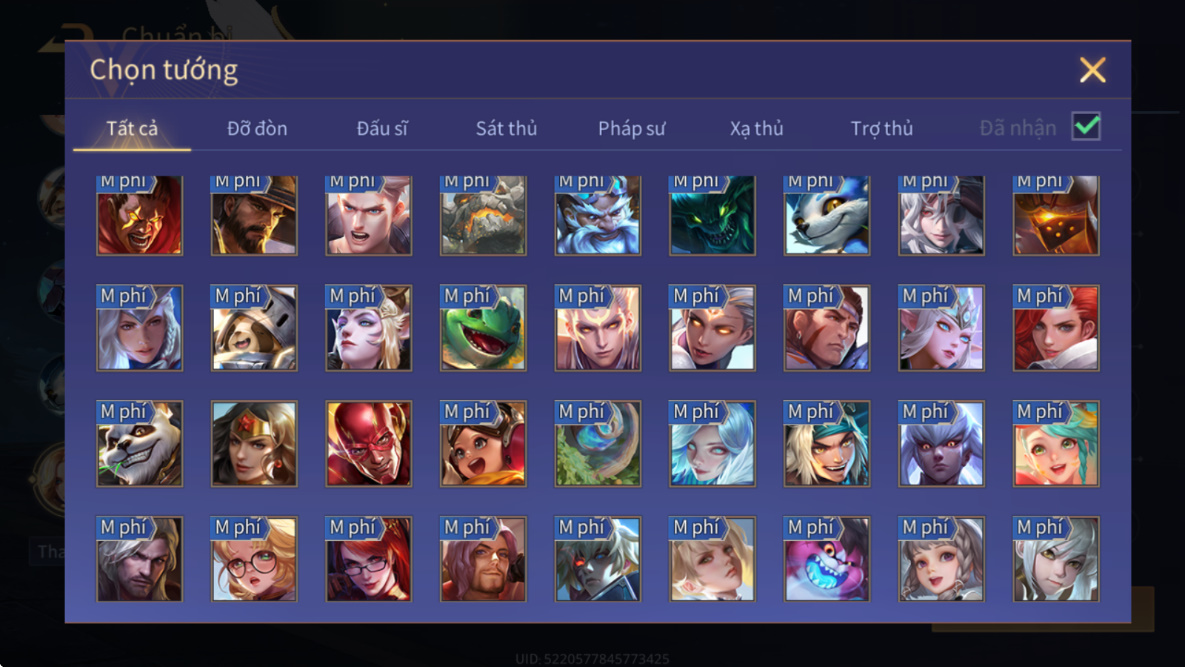Open the Trợ thủ tab
The image size is (1185, 667).
pos(882,128)
